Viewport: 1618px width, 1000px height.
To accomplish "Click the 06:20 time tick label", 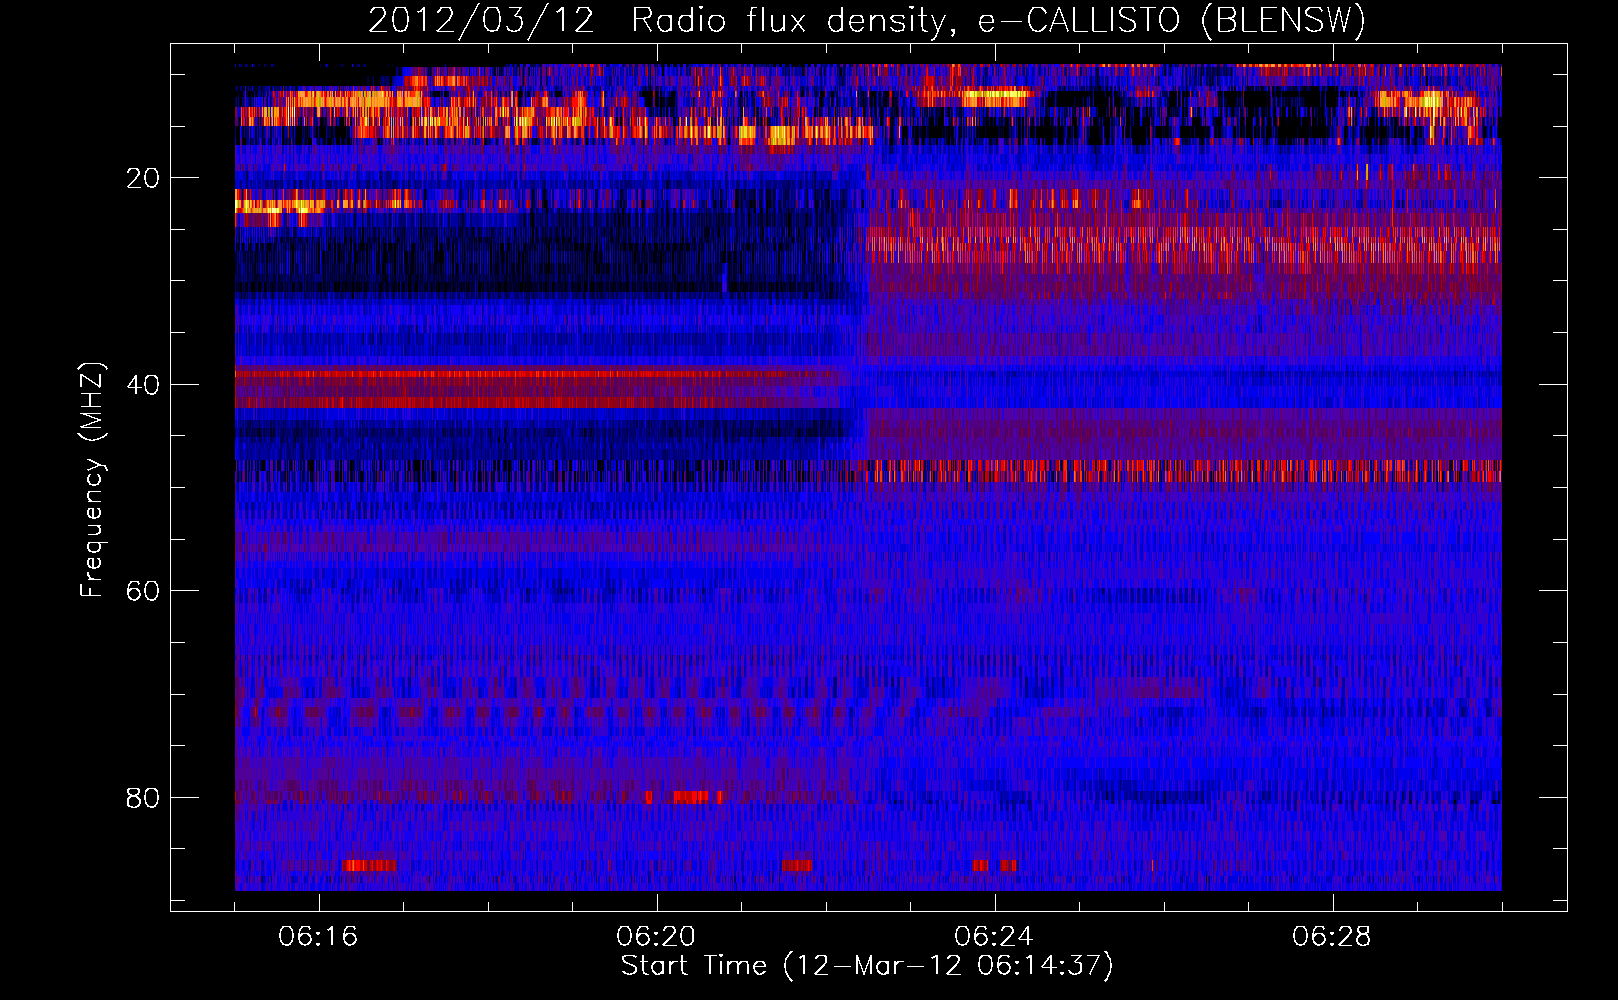I will [x=656, y=937].
